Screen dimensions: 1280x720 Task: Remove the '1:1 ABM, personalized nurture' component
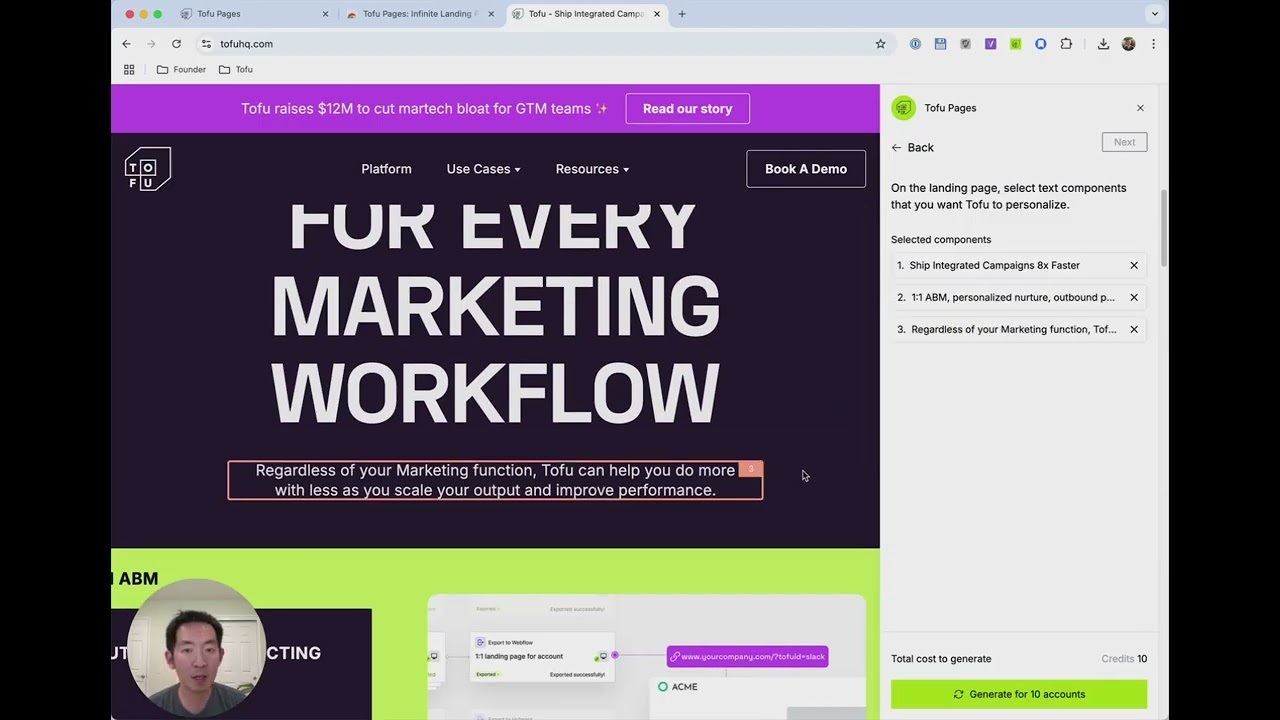pyautogui.click(x=1134, y=297)
